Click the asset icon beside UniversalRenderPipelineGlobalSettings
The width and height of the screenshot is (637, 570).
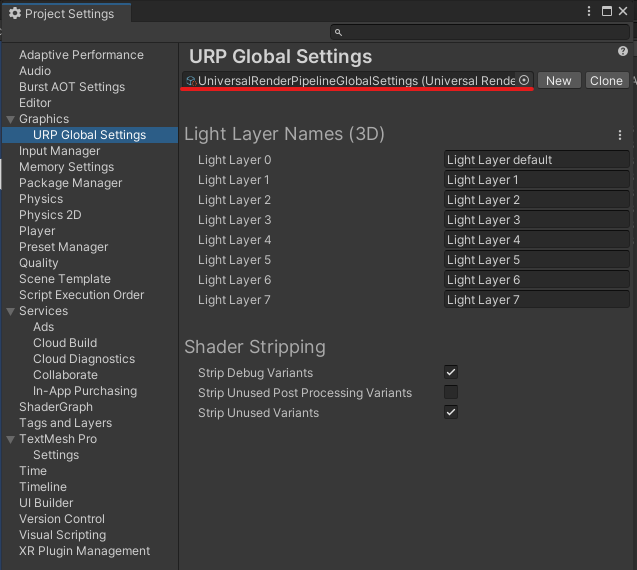pyautogui.click(x=191, y=81)
